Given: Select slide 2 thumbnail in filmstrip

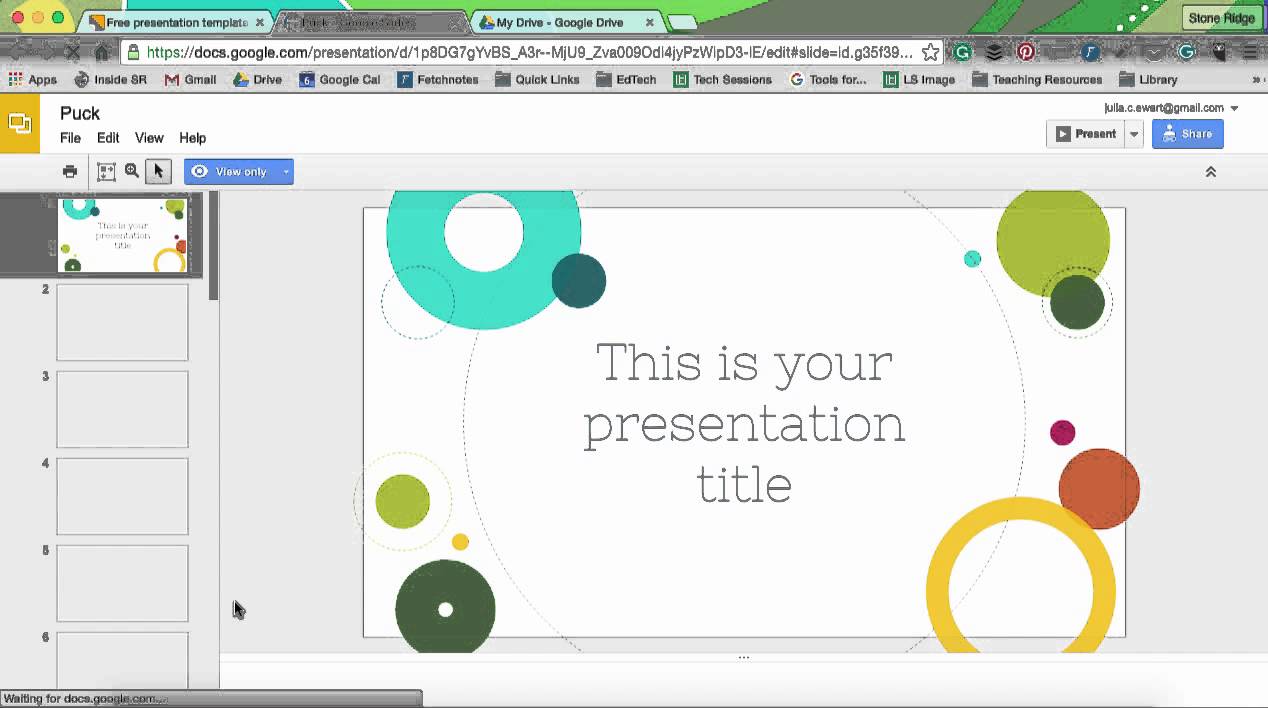Looking at the screenshot, I should [122, 322].
